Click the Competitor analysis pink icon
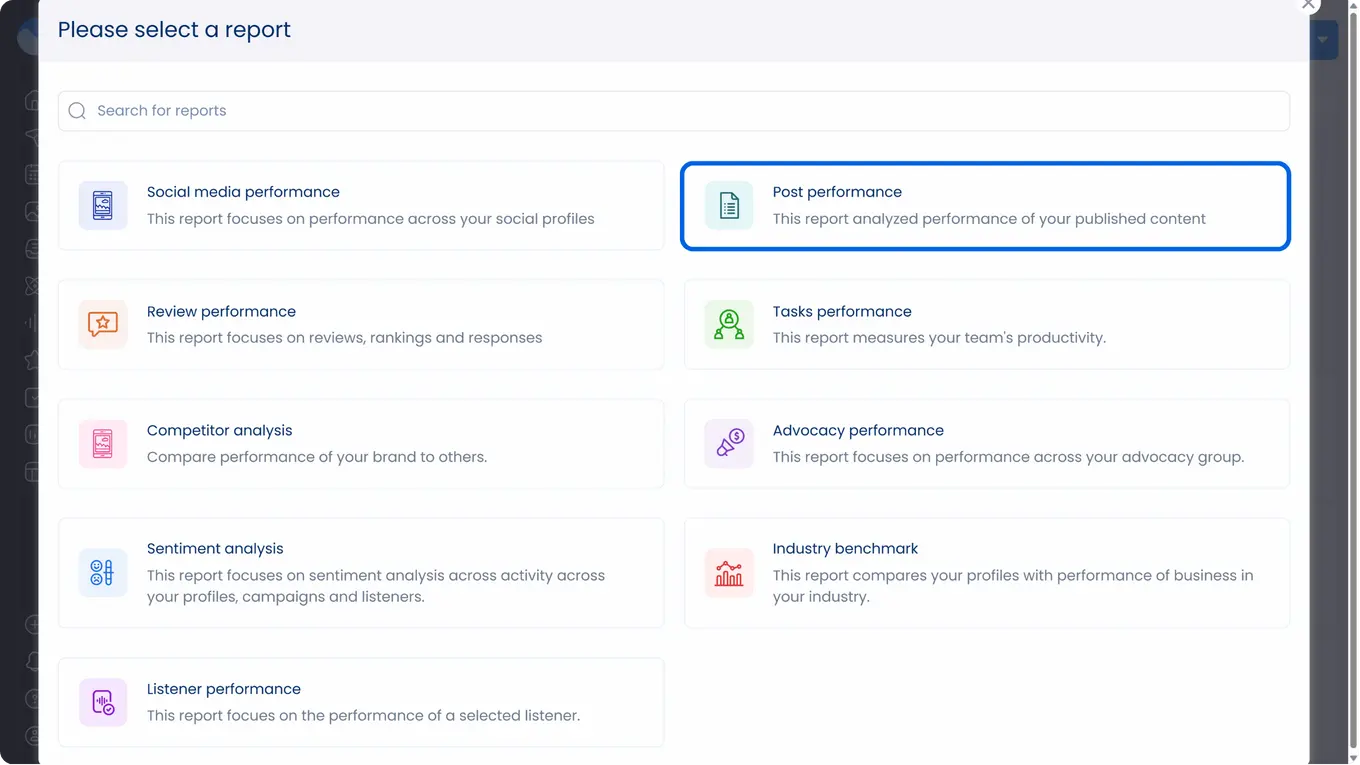1360x765 pixels. pos(103,444)
